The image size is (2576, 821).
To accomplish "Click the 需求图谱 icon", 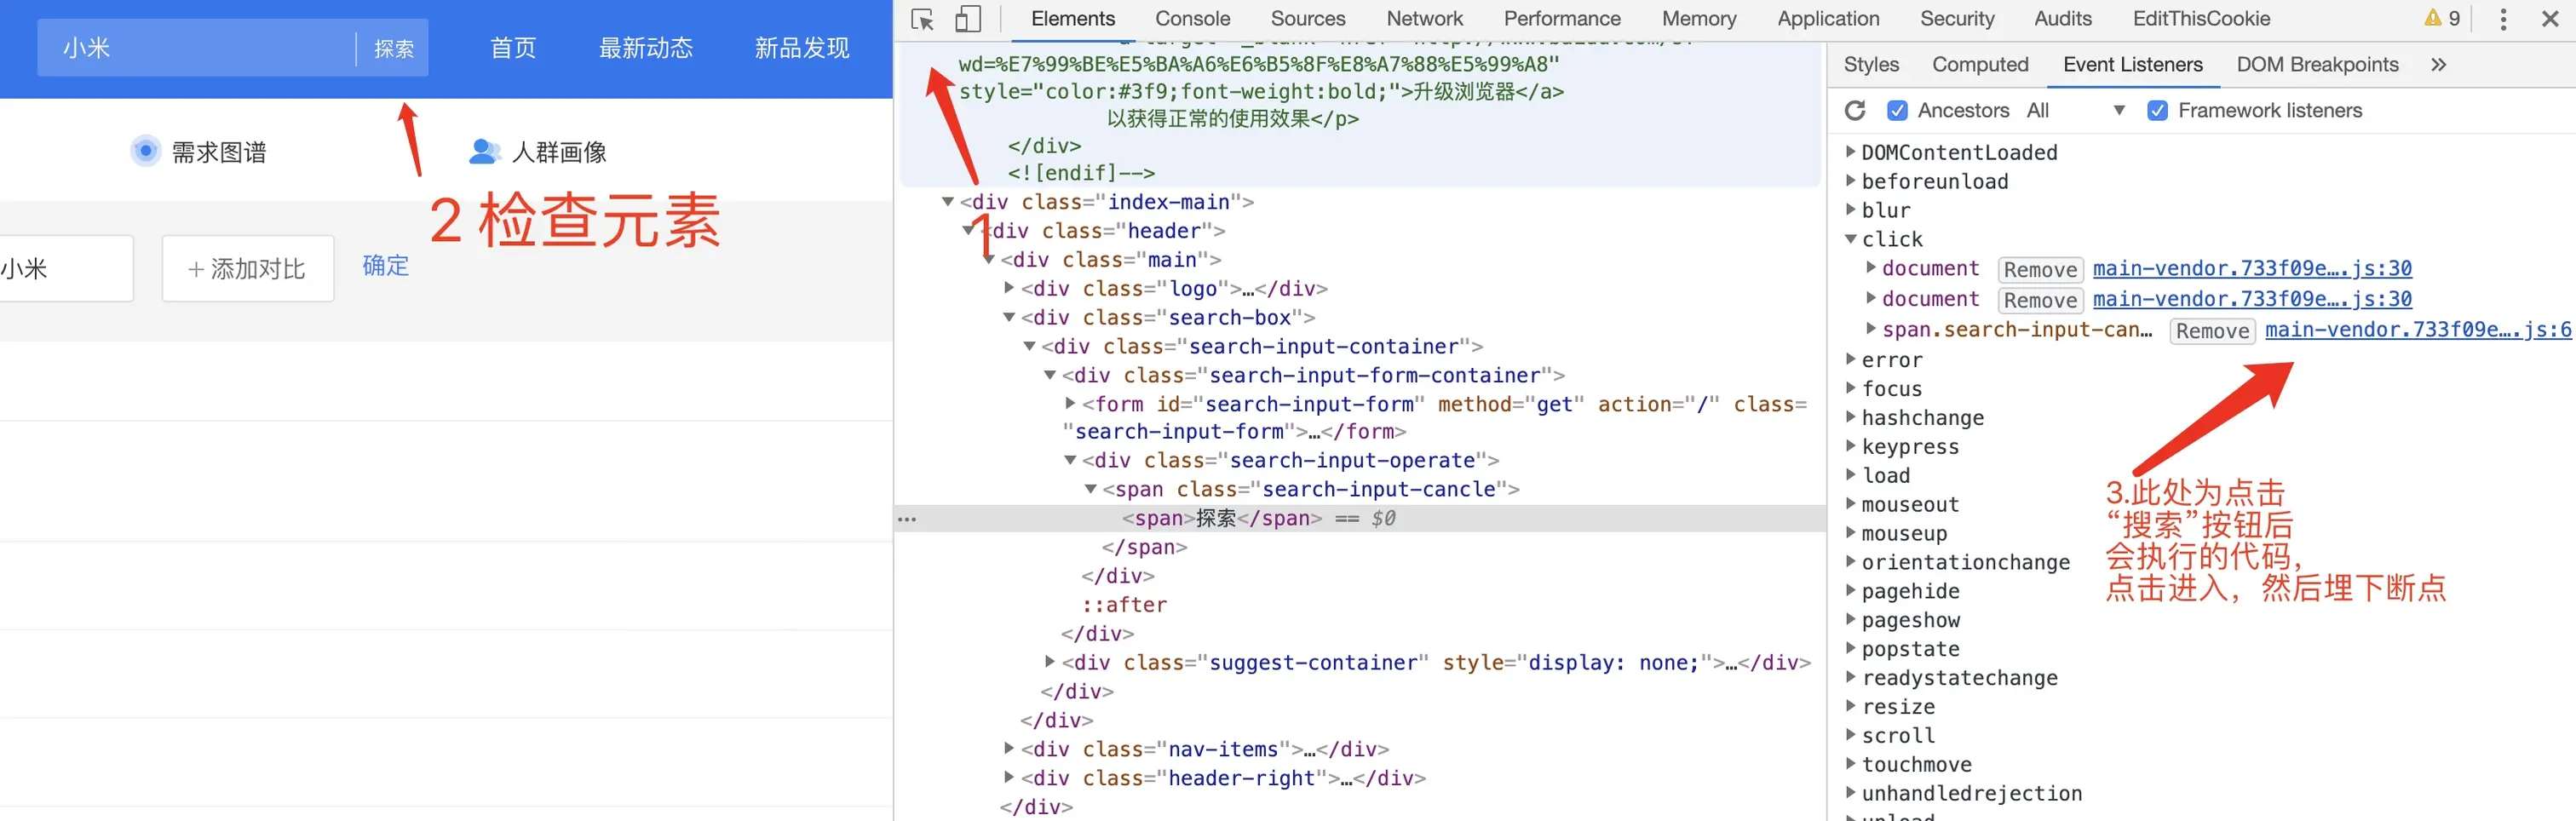I will (x=146, y=151).
